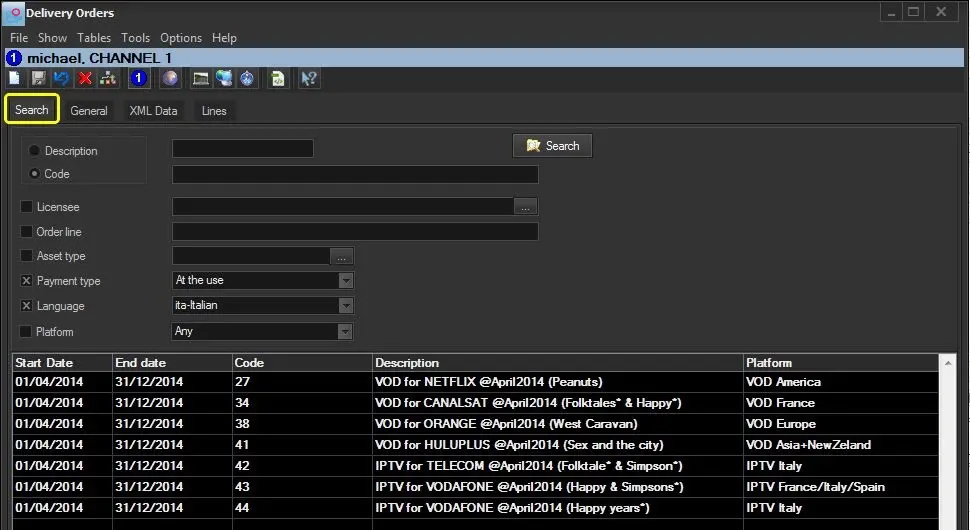Expand the Language ita-Italian dropdown
The width and height of the screenshot is (970, 530).
point(345,306)
